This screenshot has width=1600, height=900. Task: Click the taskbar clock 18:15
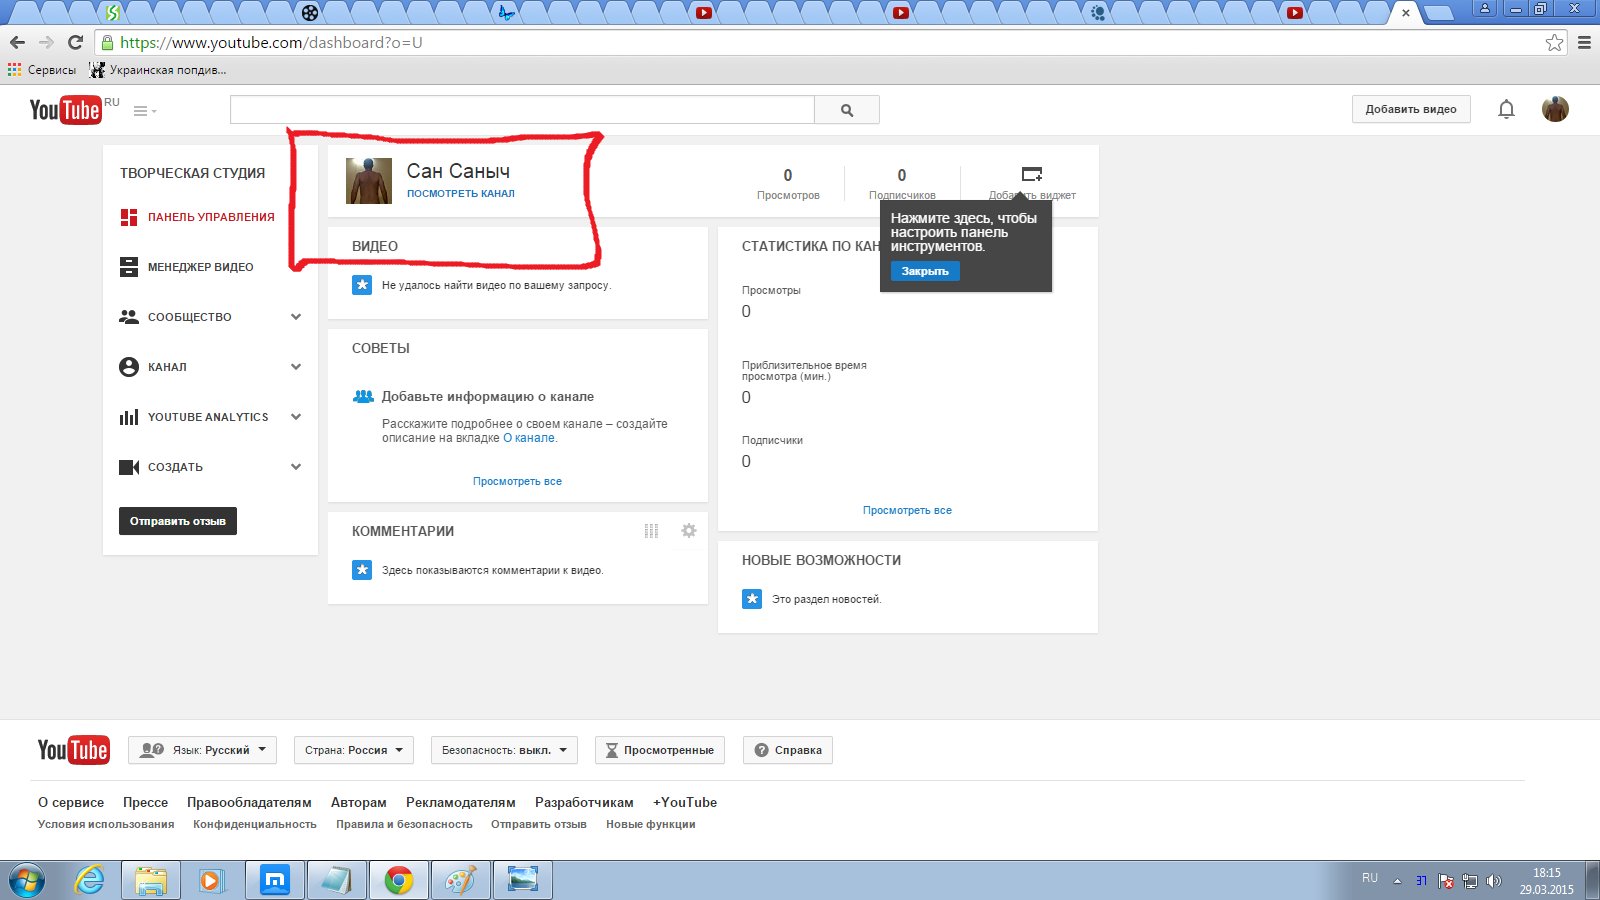tap(1547, 873)
